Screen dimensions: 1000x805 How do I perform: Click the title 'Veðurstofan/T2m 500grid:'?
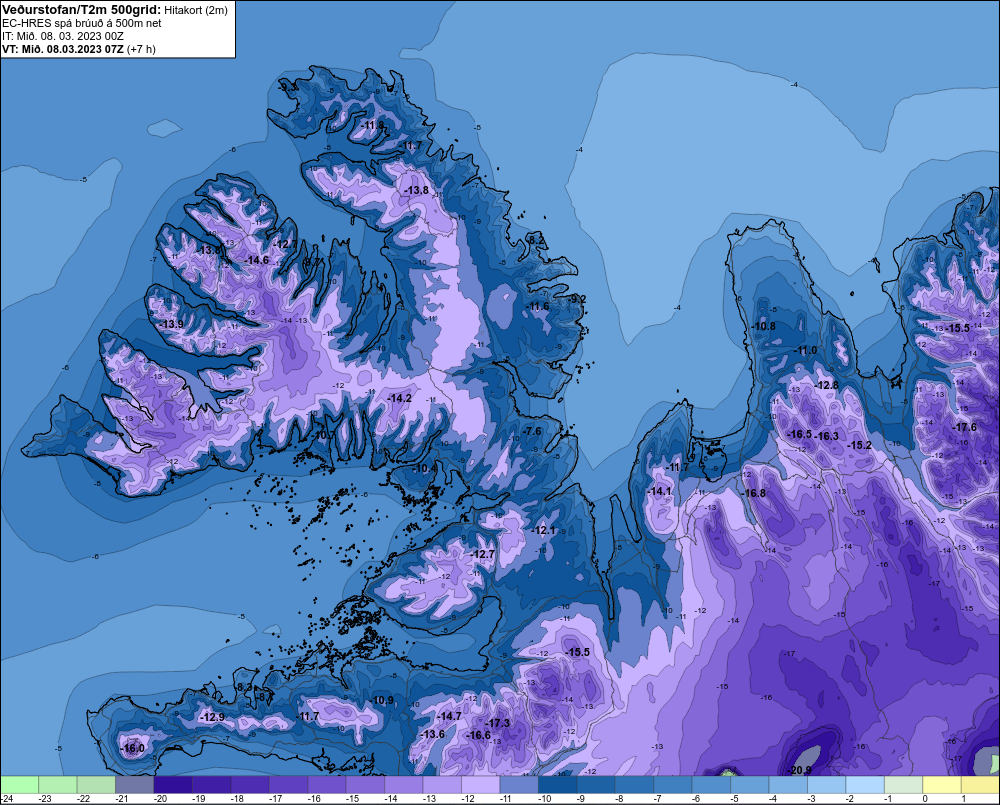pyautogui.click(x=81, y=10)
